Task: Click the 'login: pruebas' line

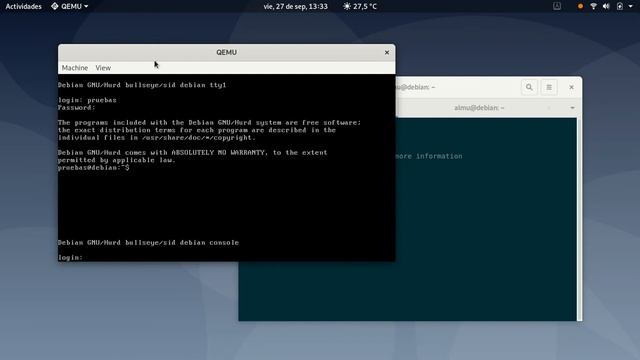Action: pyautogui.click(x=87, y=100)
